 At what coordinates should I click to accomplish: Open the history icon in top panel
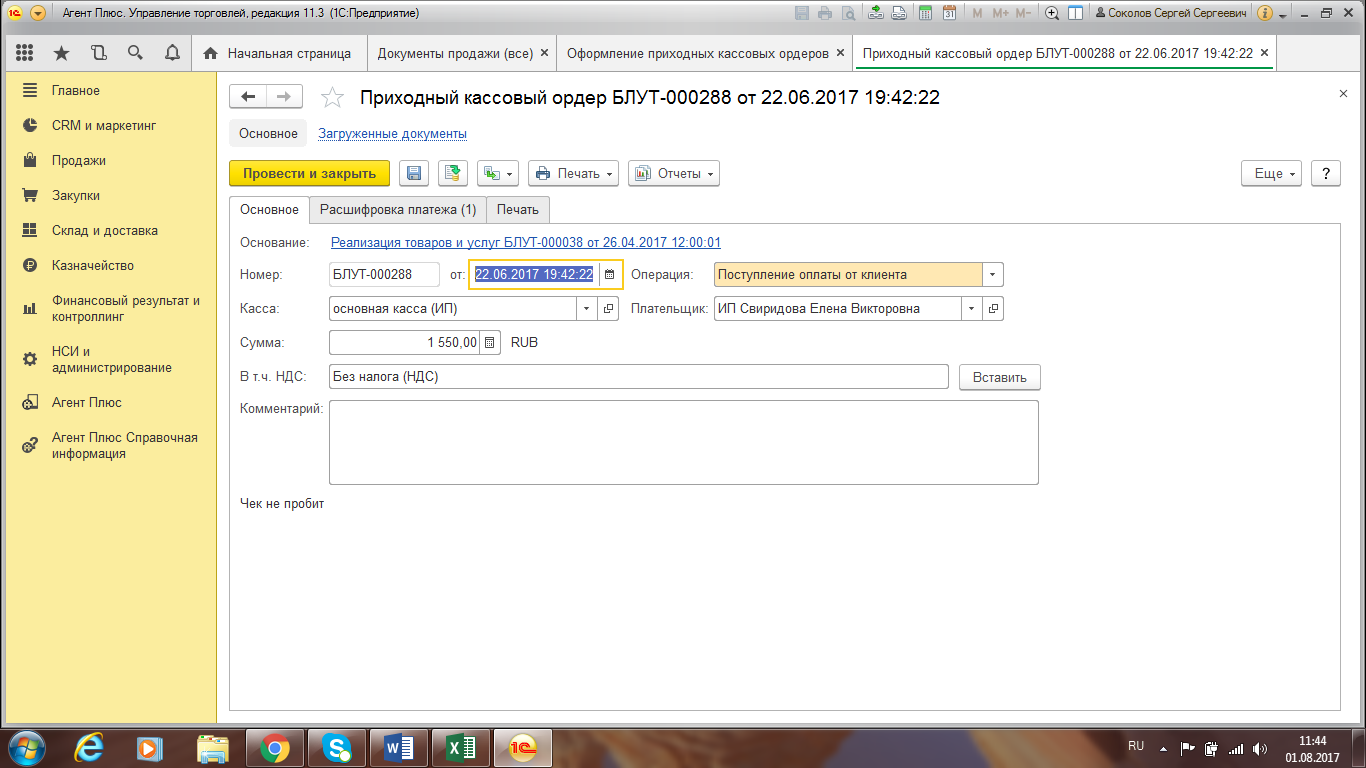[98, 53]
